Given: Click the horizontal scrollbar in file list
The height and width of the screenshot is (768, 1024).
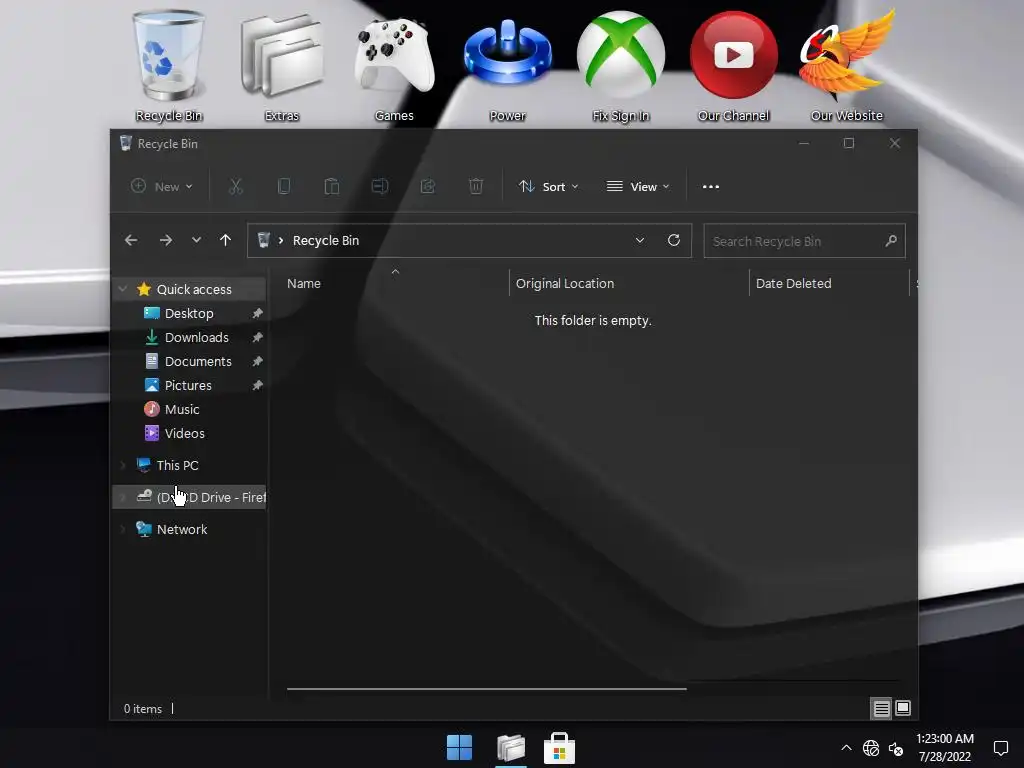Looking at the screenshot, I should [487, 688].
